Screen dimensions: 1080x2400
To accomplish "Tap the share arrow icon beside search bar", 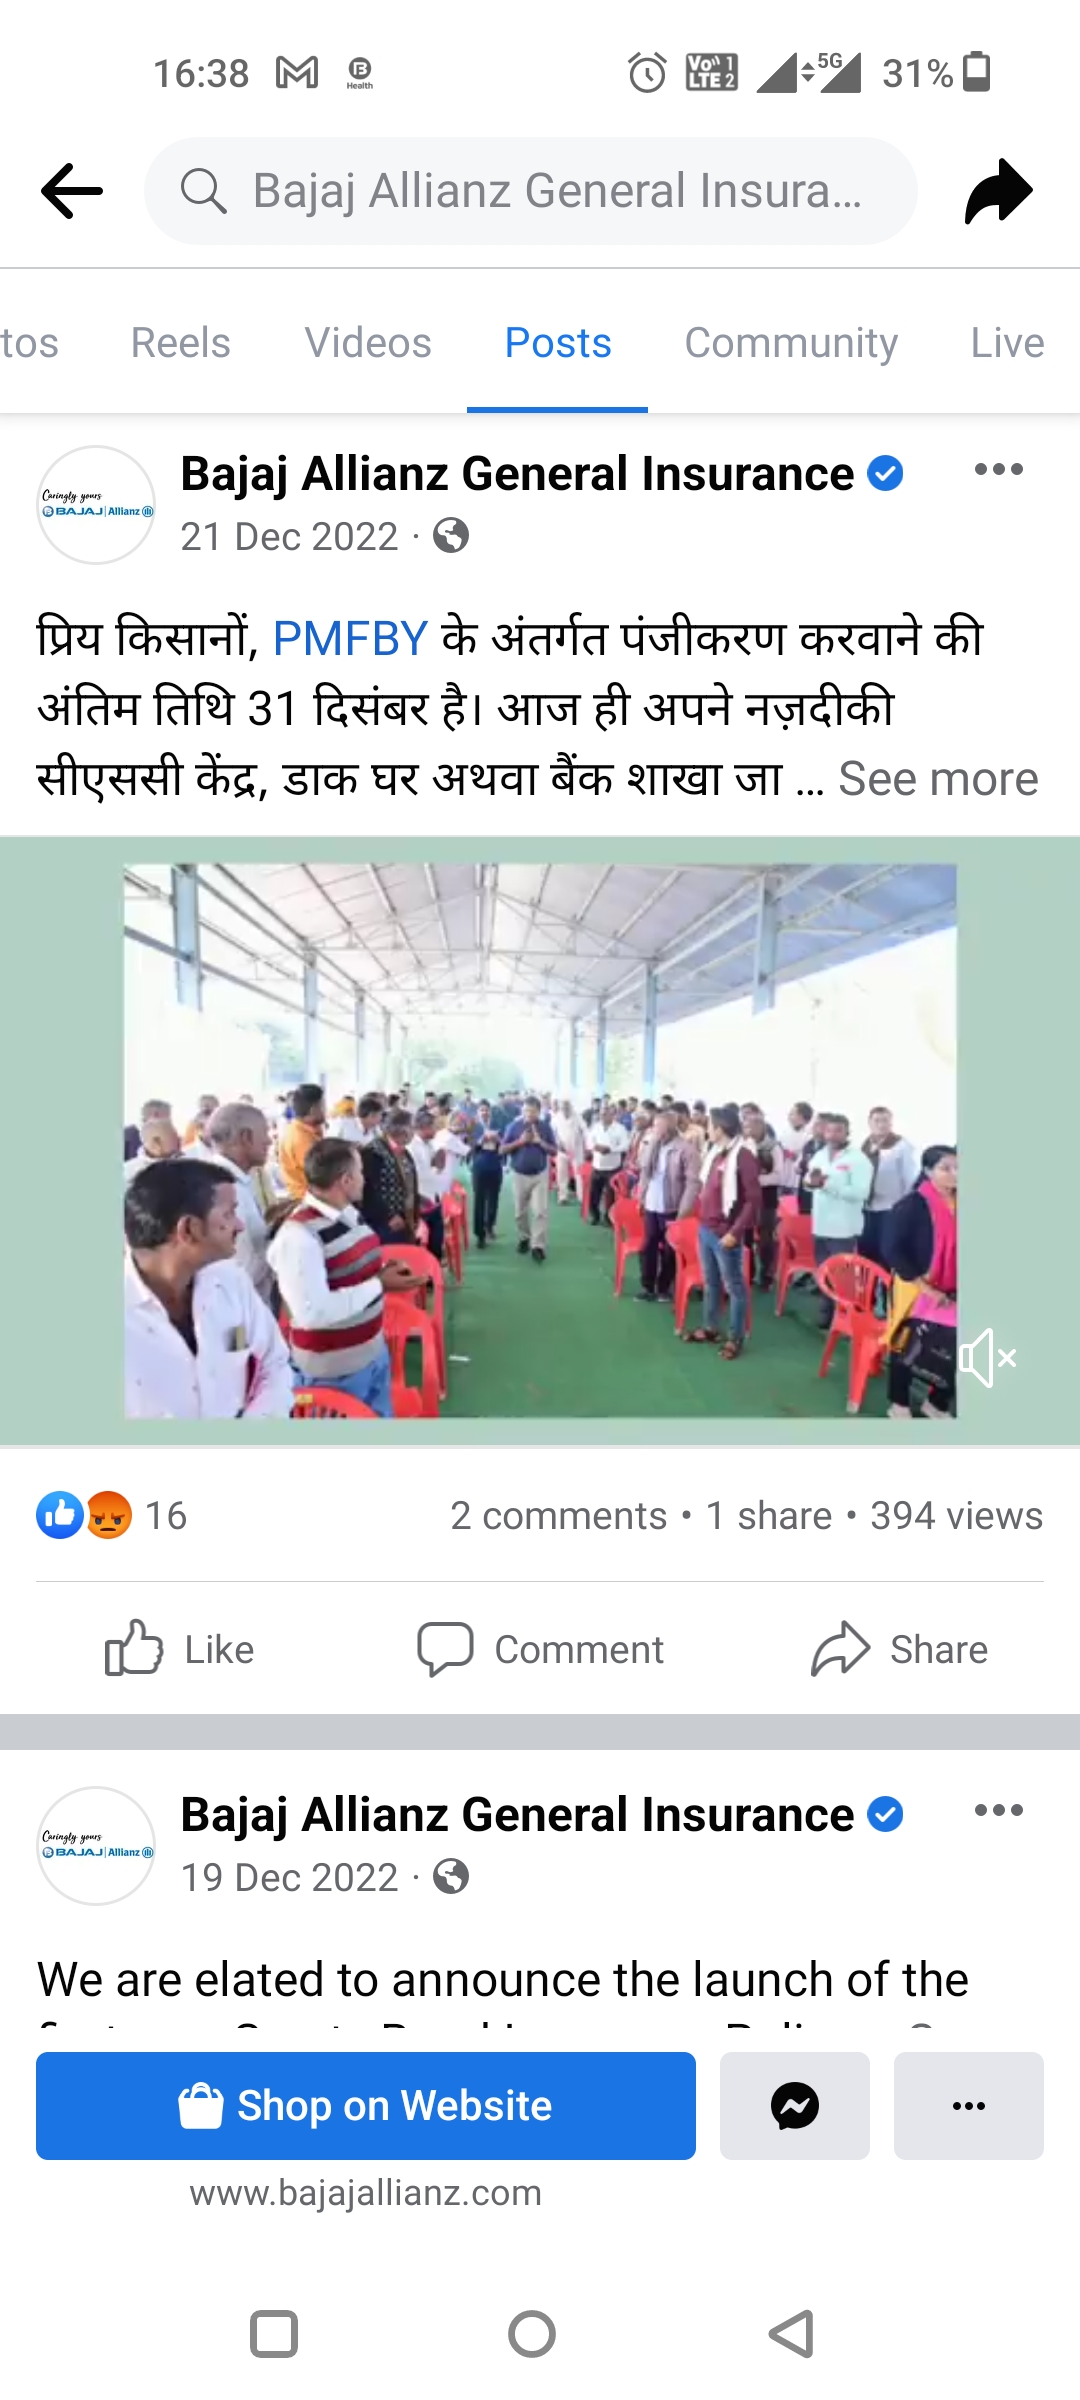I will [x=999, y=190].
